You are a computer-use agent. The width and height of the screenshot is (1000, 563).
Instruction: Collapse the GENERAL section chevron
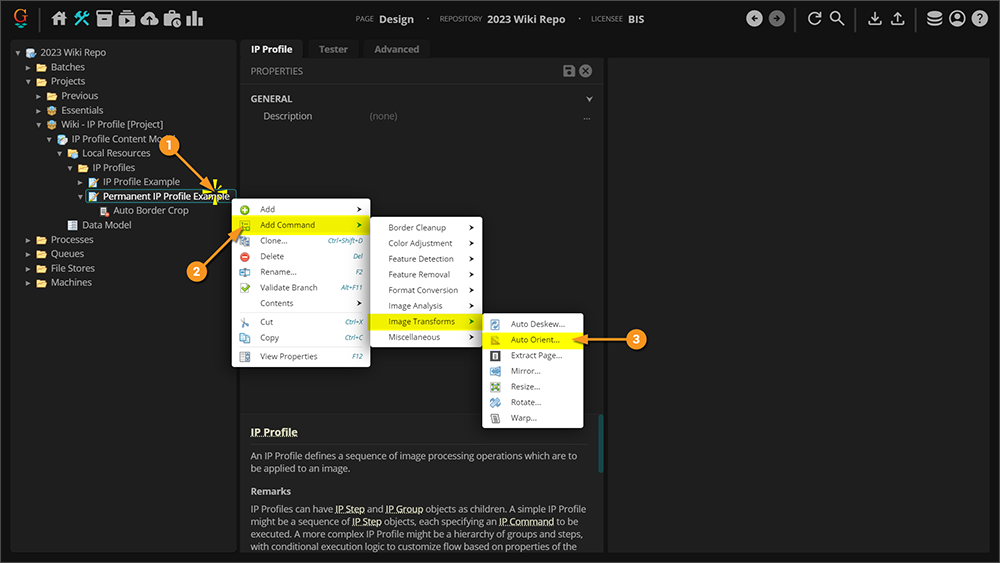point(589,99)
